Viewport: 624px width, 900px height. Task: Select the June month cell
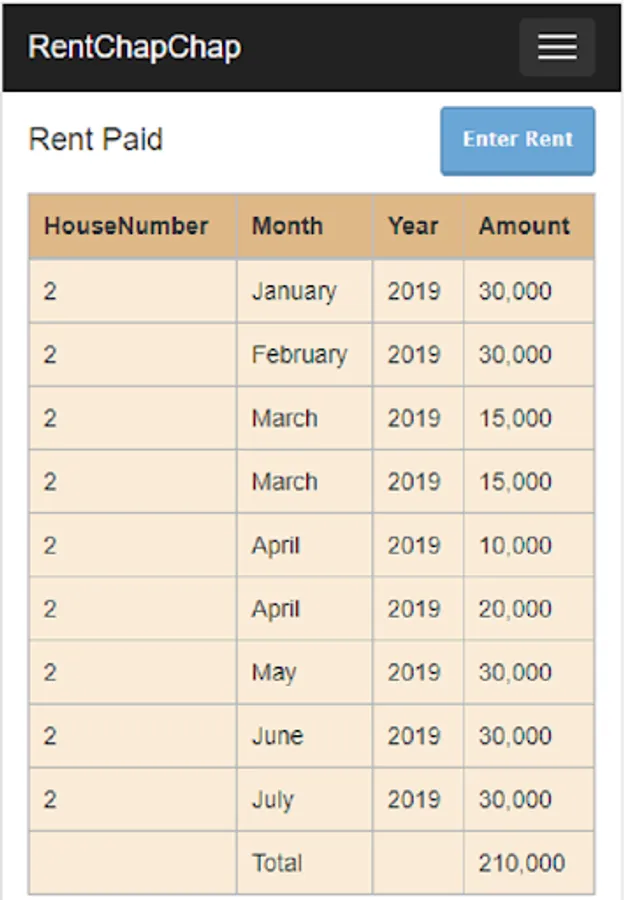click(x=277, y=736)
